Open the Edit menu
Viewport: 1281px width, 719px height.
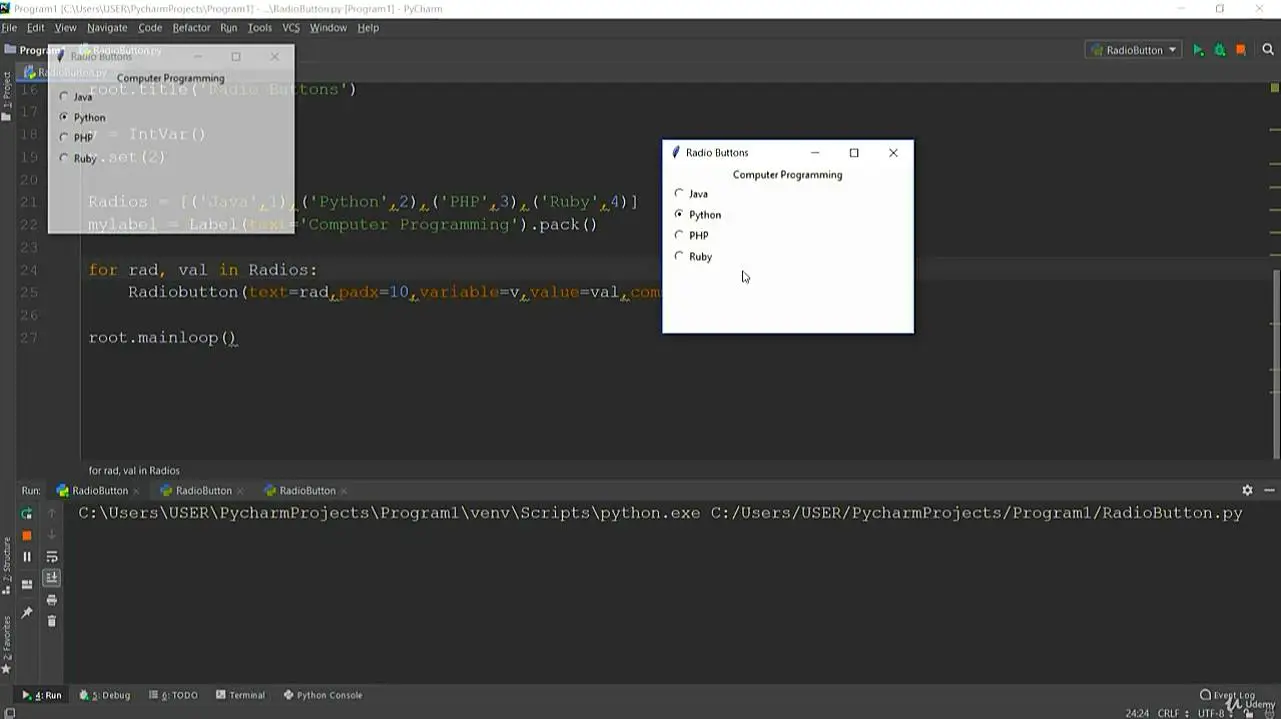pos(36,28)
